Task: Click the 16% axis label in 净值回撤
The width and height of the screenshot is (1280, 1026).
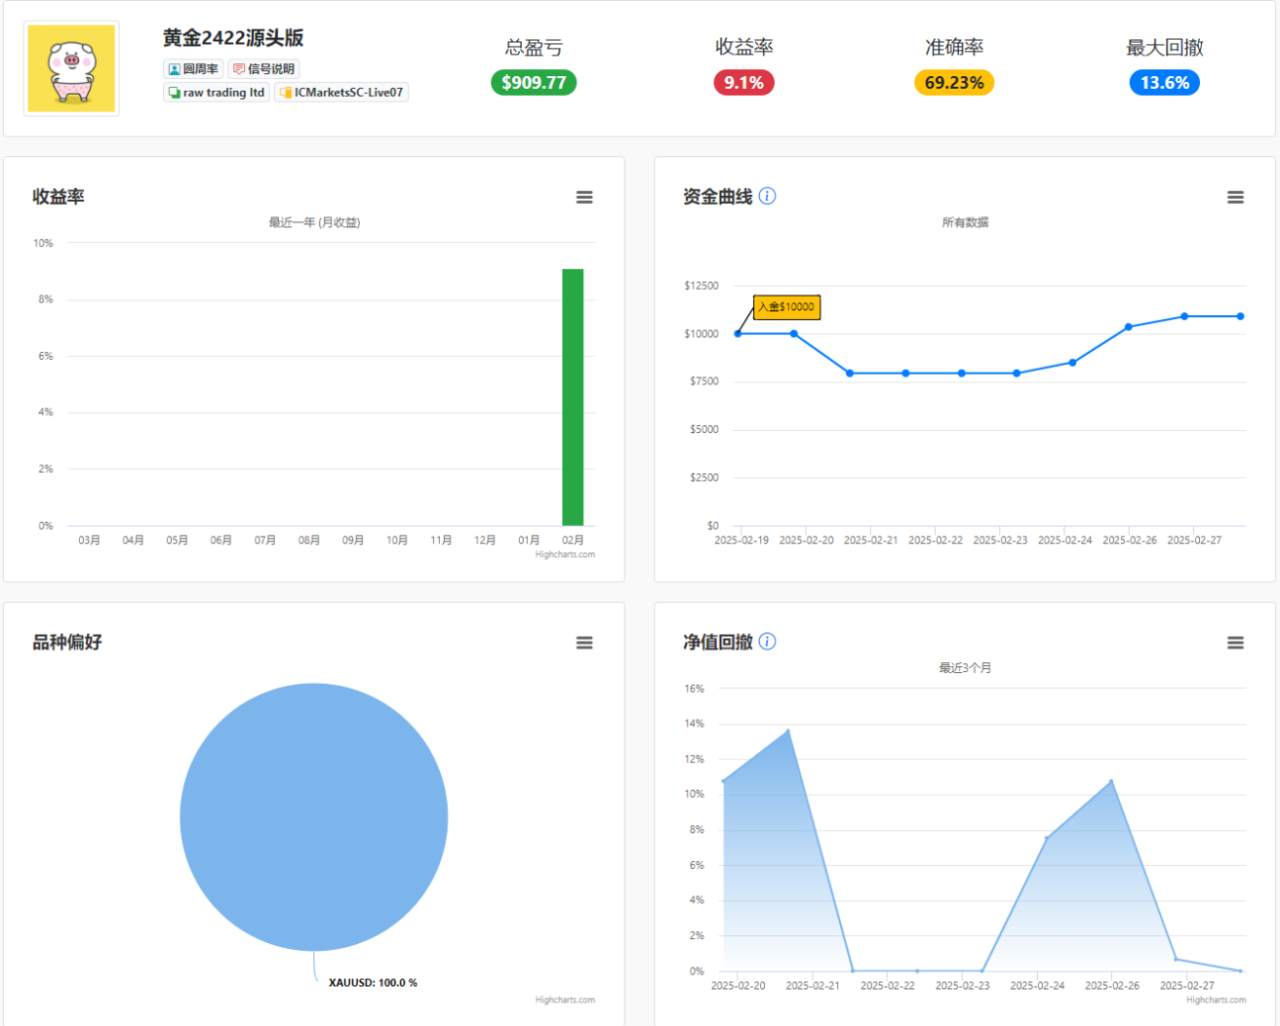Action: (x=694, y=689)
